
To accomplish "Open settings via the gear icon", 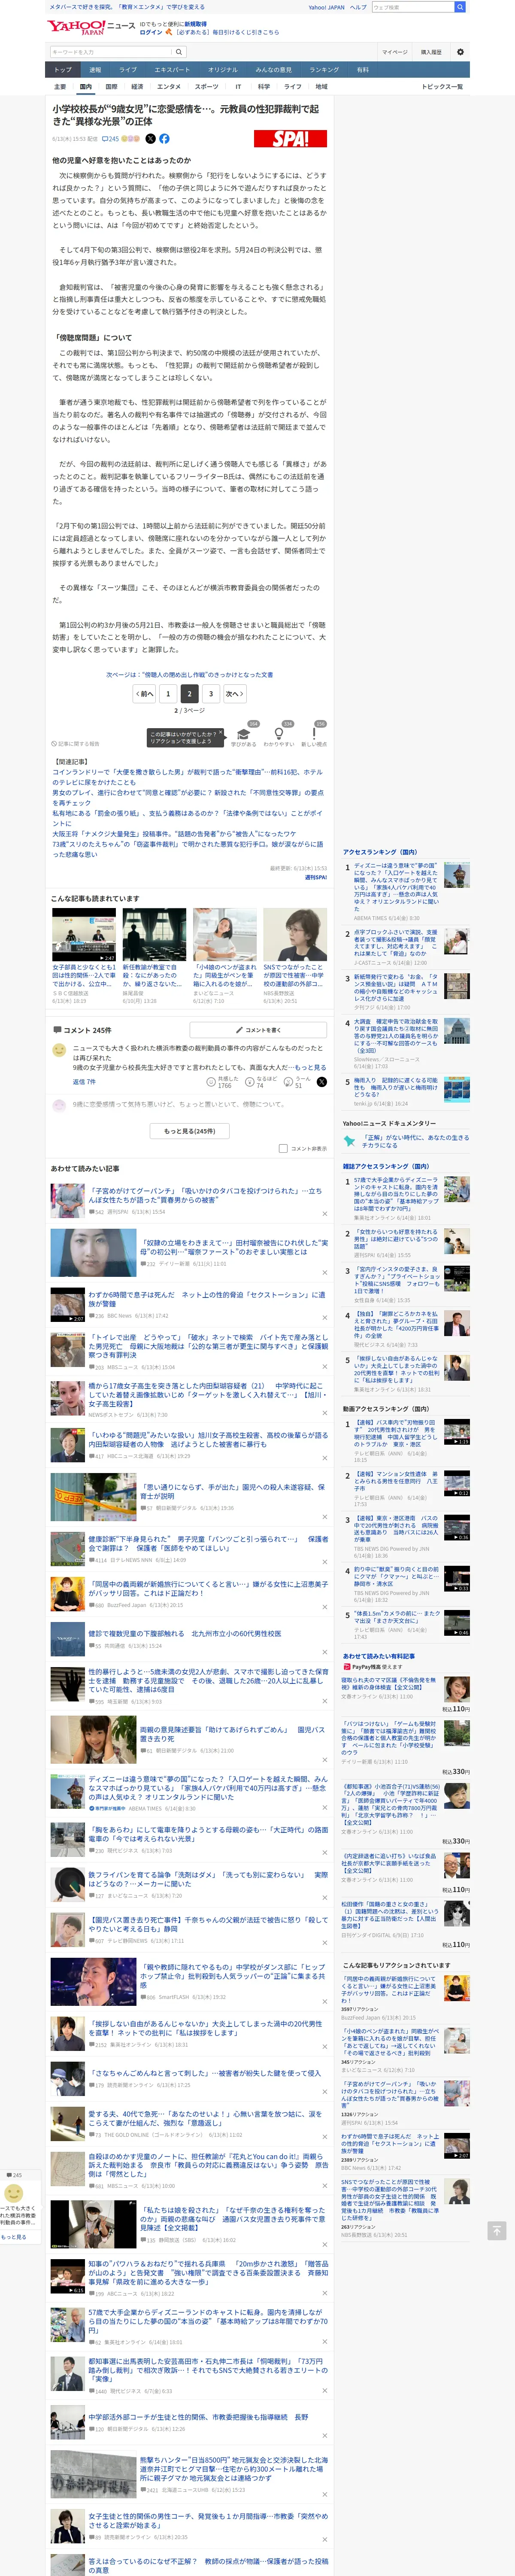I will pos(460,52).
